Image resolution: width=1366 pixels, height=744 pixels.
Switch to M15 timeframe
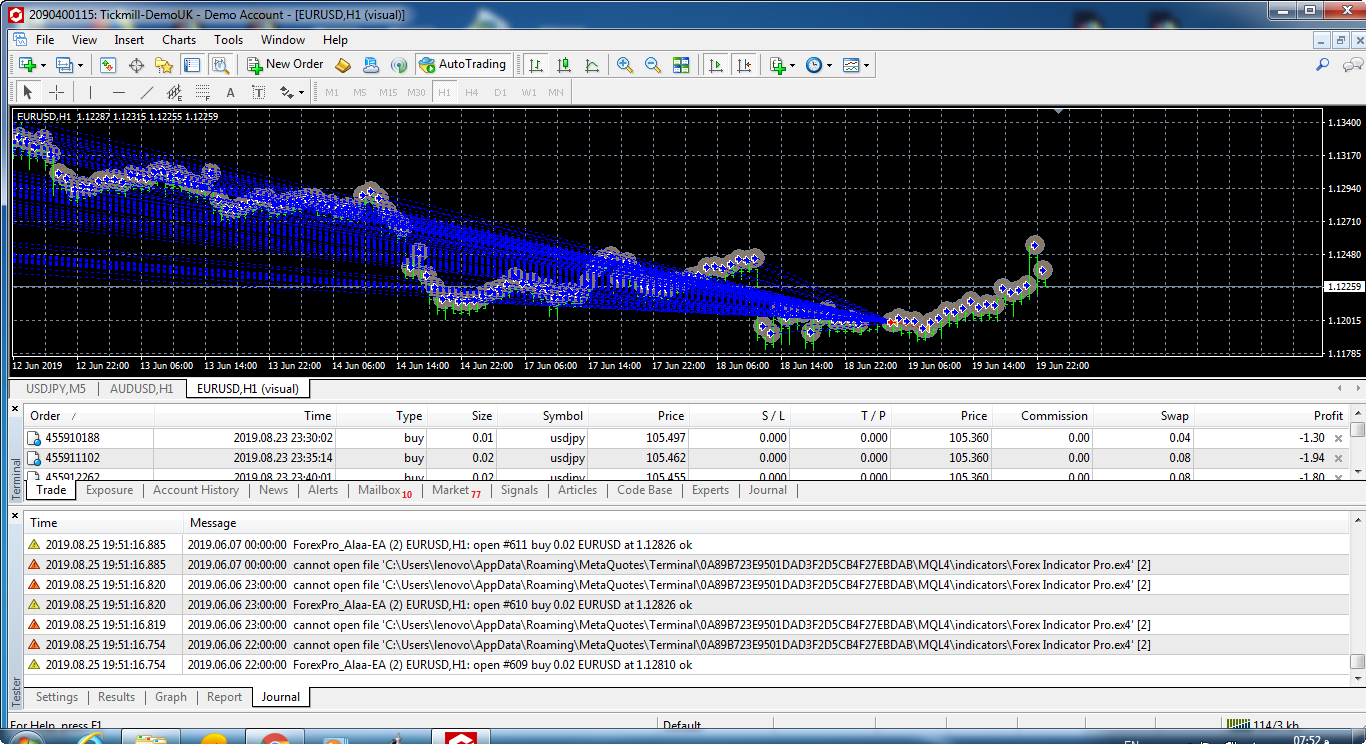click(388, 92)
